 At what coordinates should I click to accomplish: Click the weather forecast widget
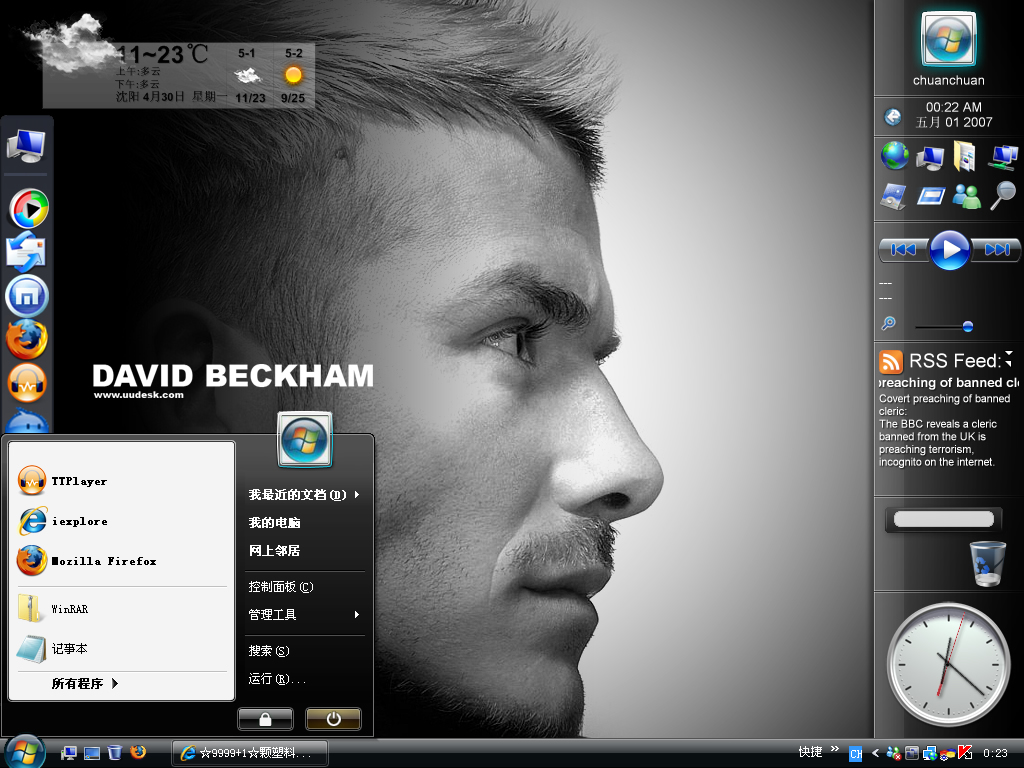179,75
